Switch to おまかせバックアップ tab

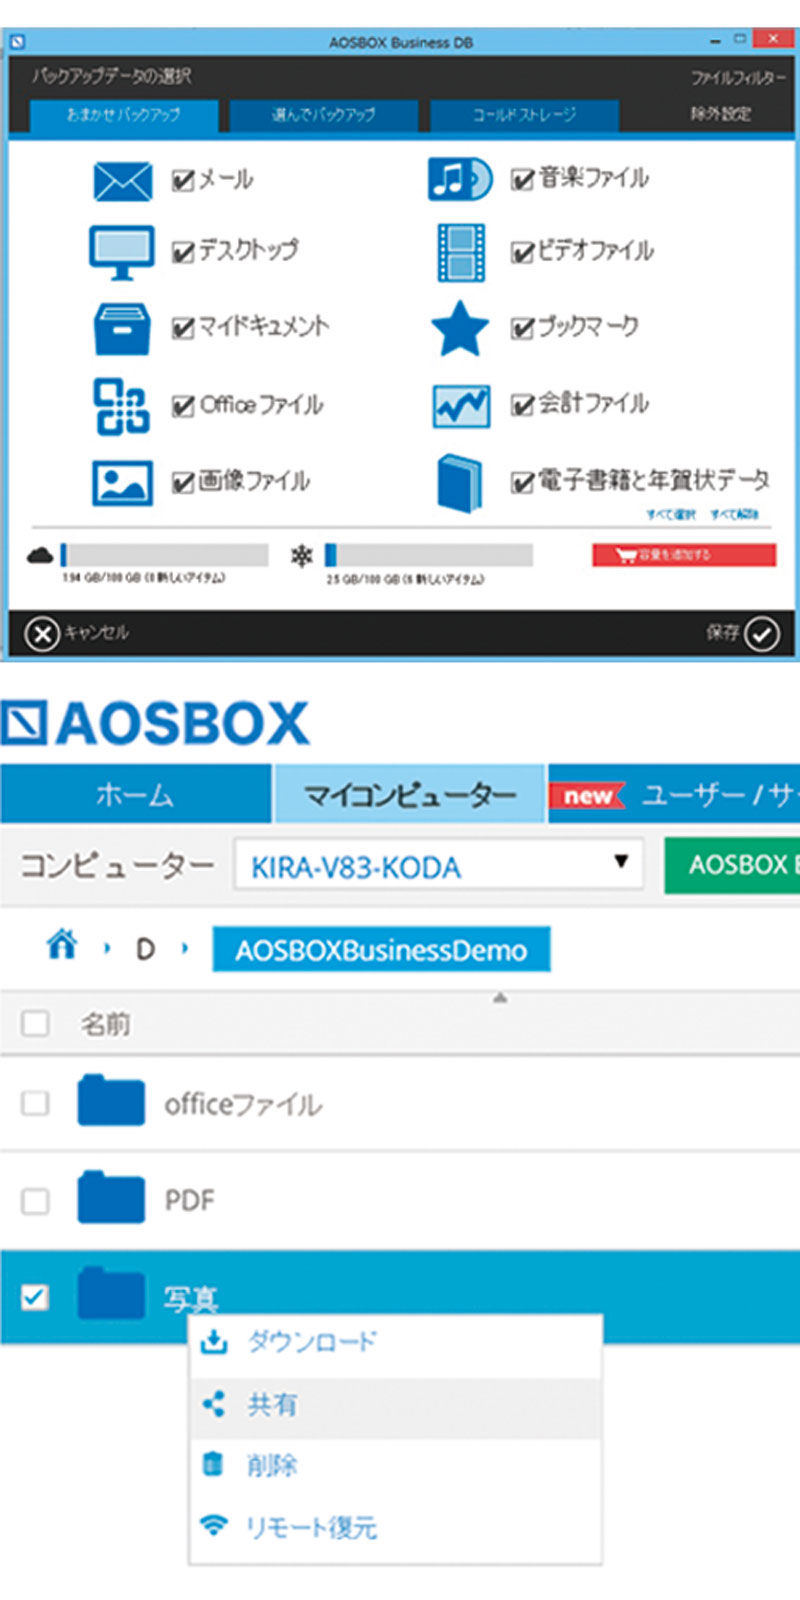(123, 115)
